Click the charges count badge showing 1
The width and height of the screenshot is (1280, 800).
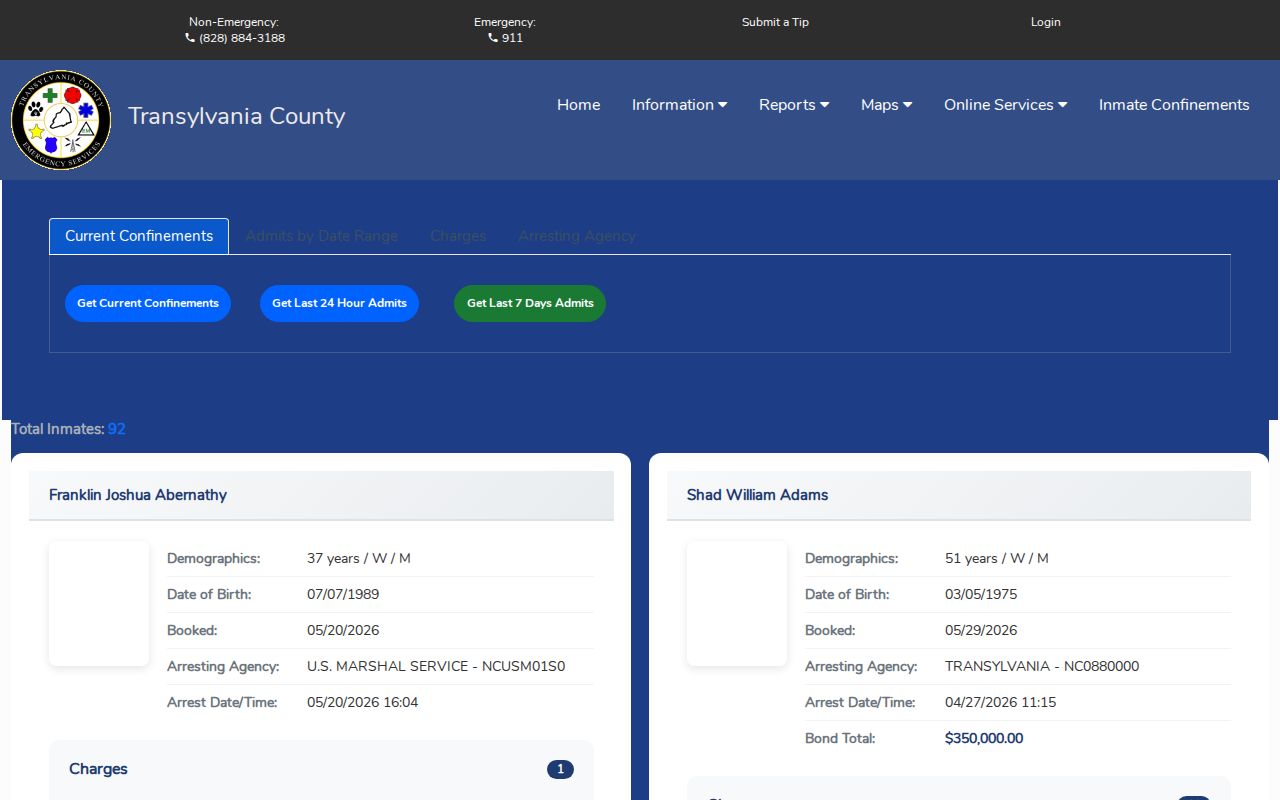pos(560,769)
